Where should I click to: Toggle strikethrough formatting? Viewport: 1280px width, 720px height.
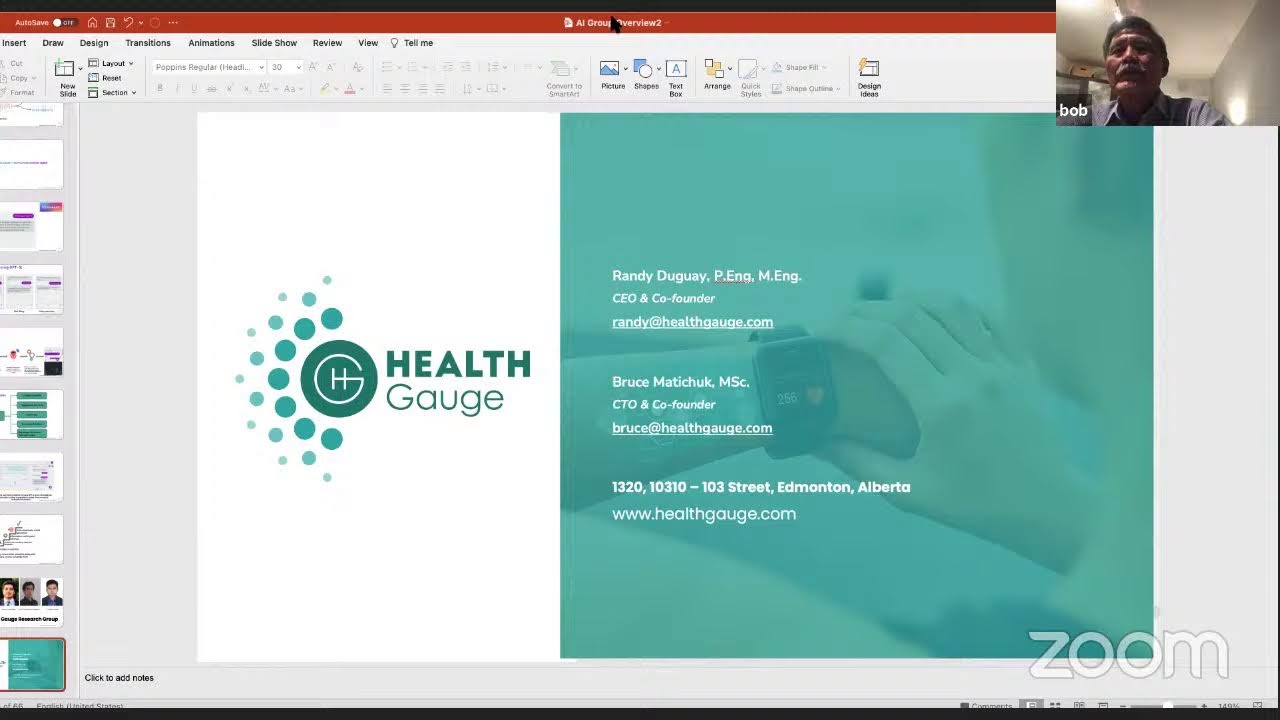click(211, 89)
